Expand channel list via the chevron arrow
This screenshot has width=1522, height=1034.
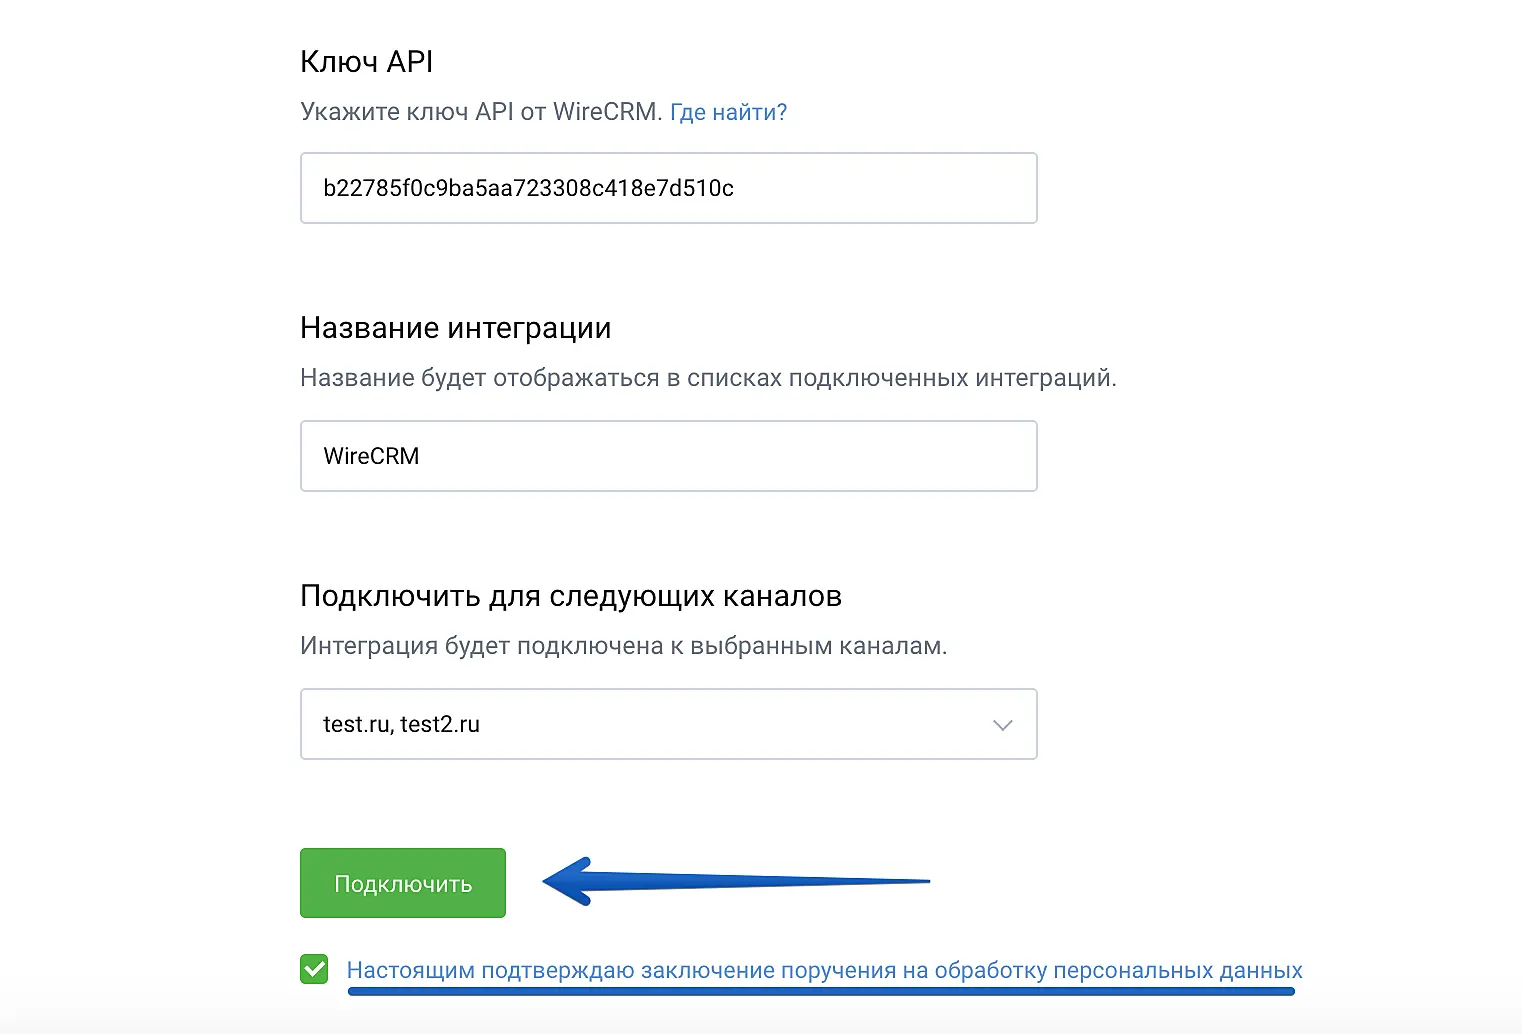tap(1002, 725)
